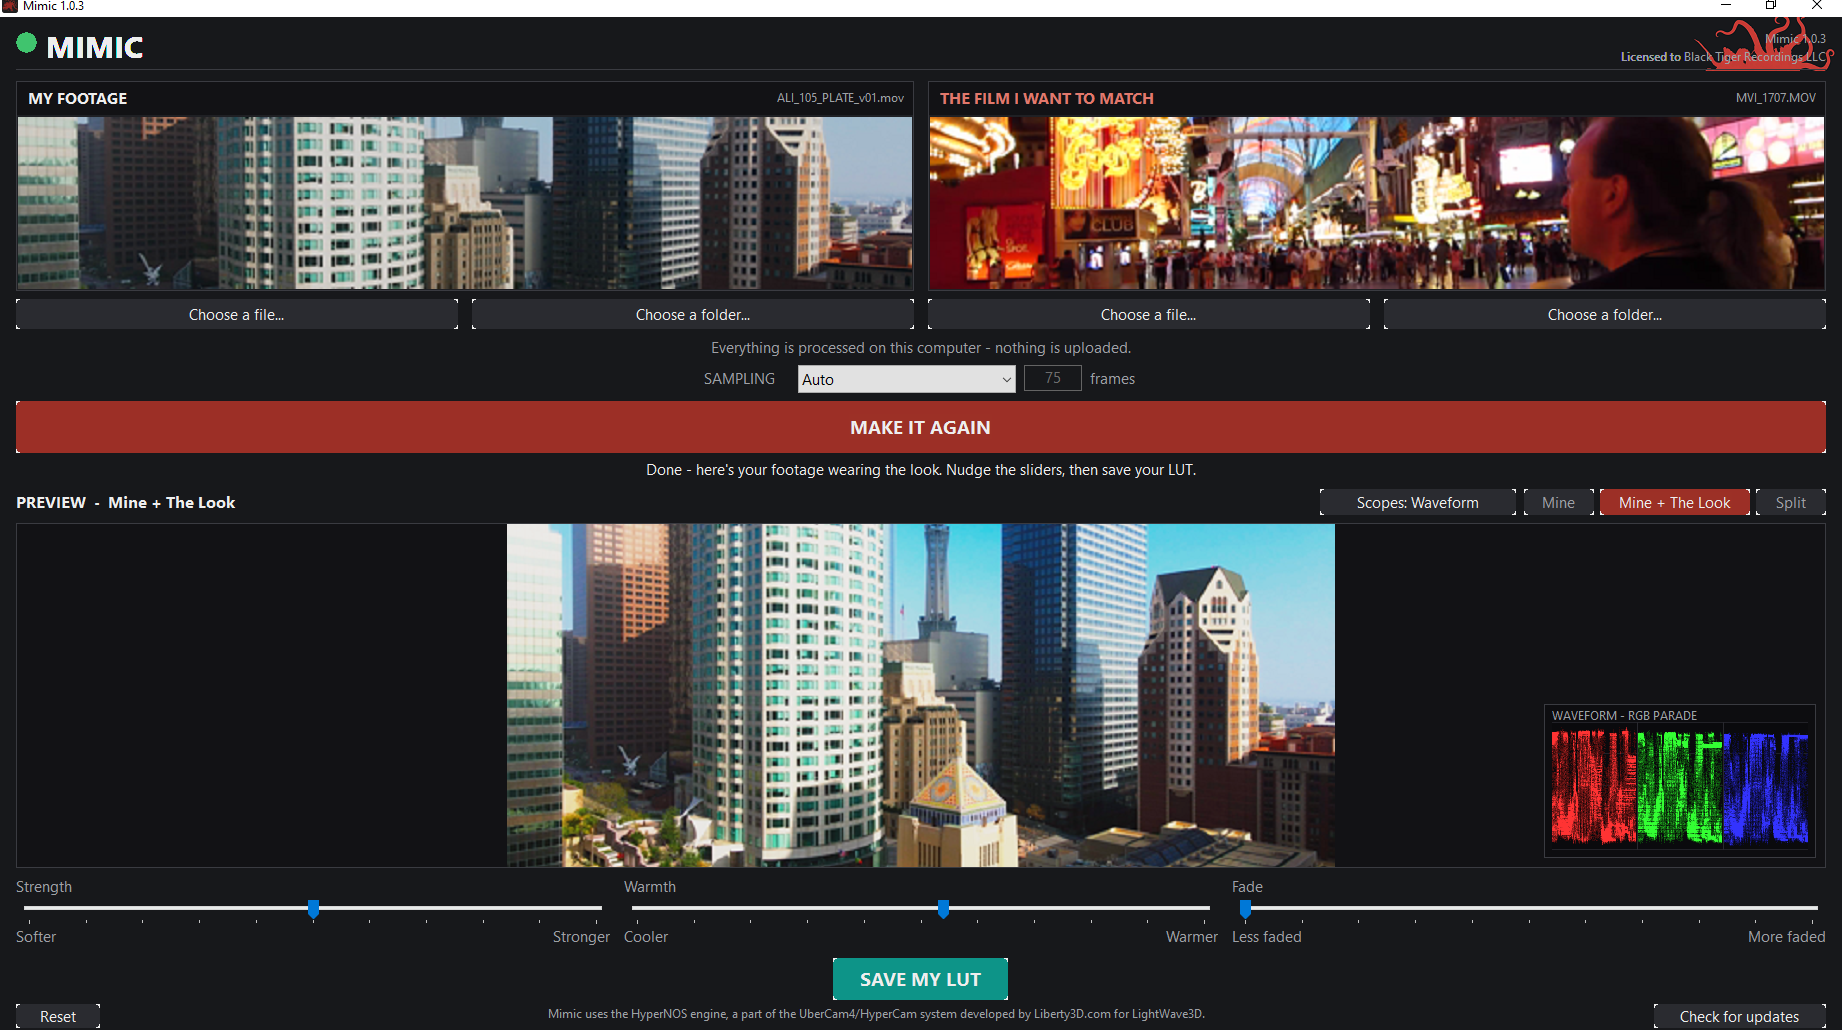Choose a folder for My Footage

click(693, 314)
